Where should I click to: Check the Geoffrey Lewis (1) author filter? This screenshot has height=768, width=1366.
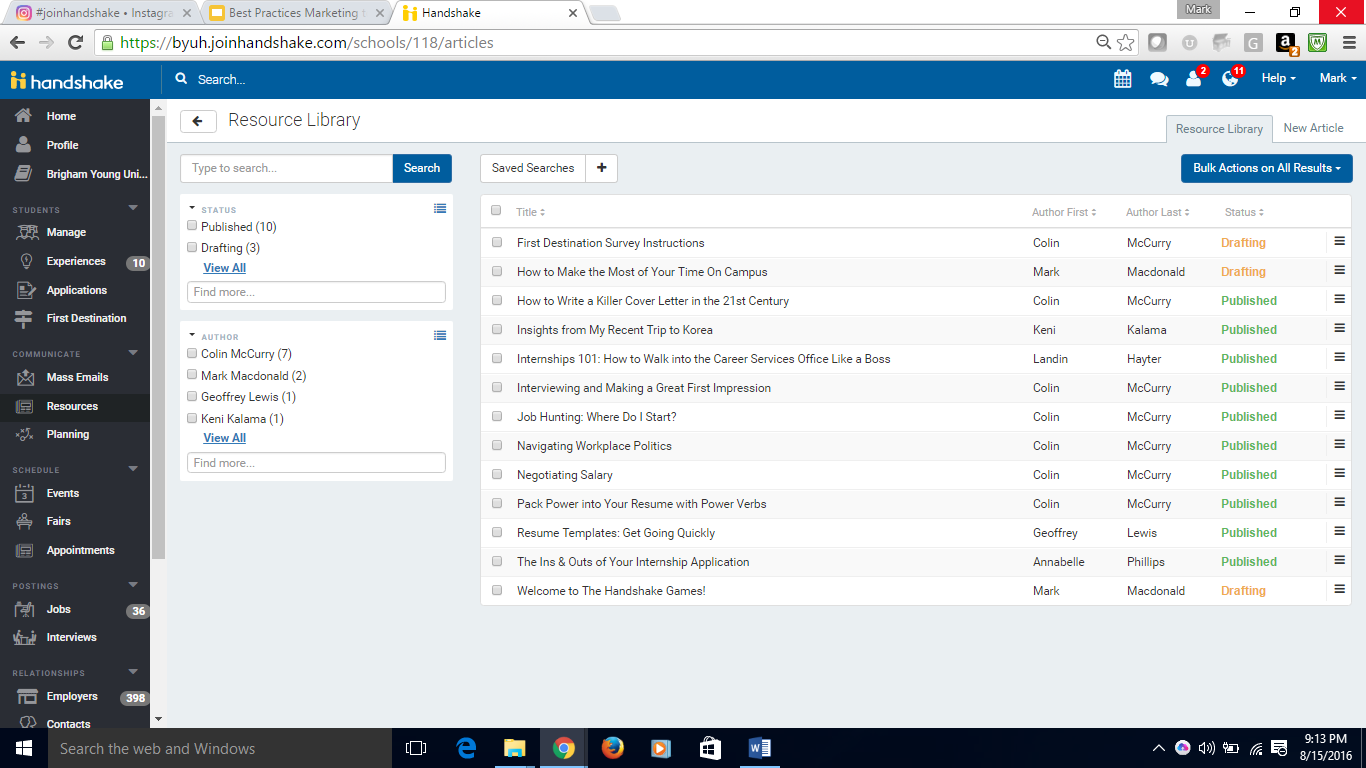(x=192, y=396)
